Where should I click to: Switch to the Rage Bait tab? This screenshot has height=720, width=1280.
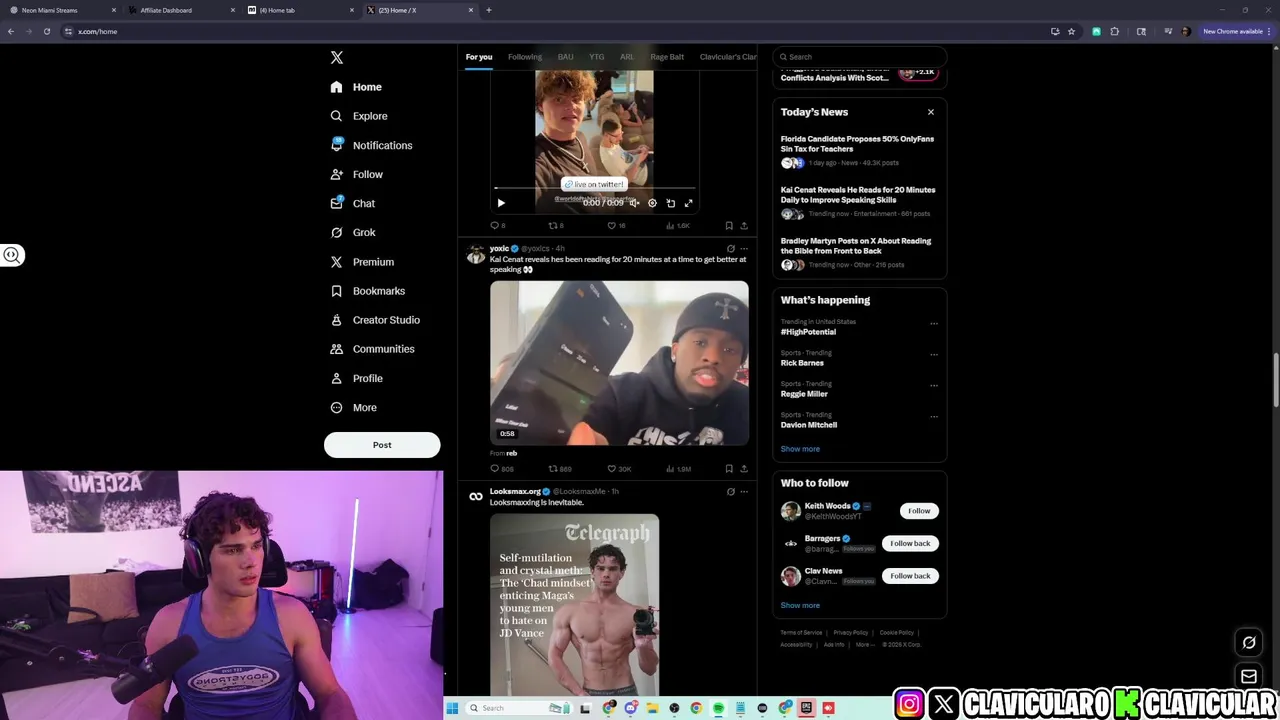(667, 57)
